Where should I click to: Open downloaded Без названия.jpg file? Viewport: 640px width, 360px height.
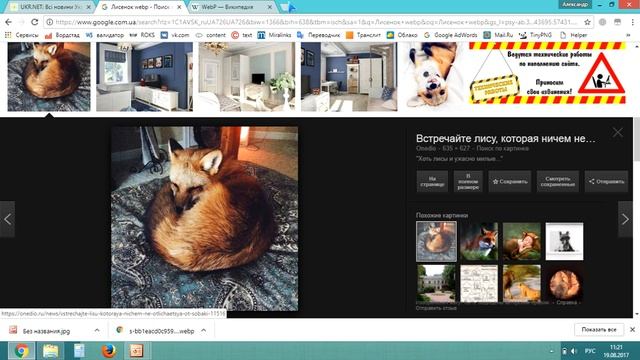tap(46, 331)
